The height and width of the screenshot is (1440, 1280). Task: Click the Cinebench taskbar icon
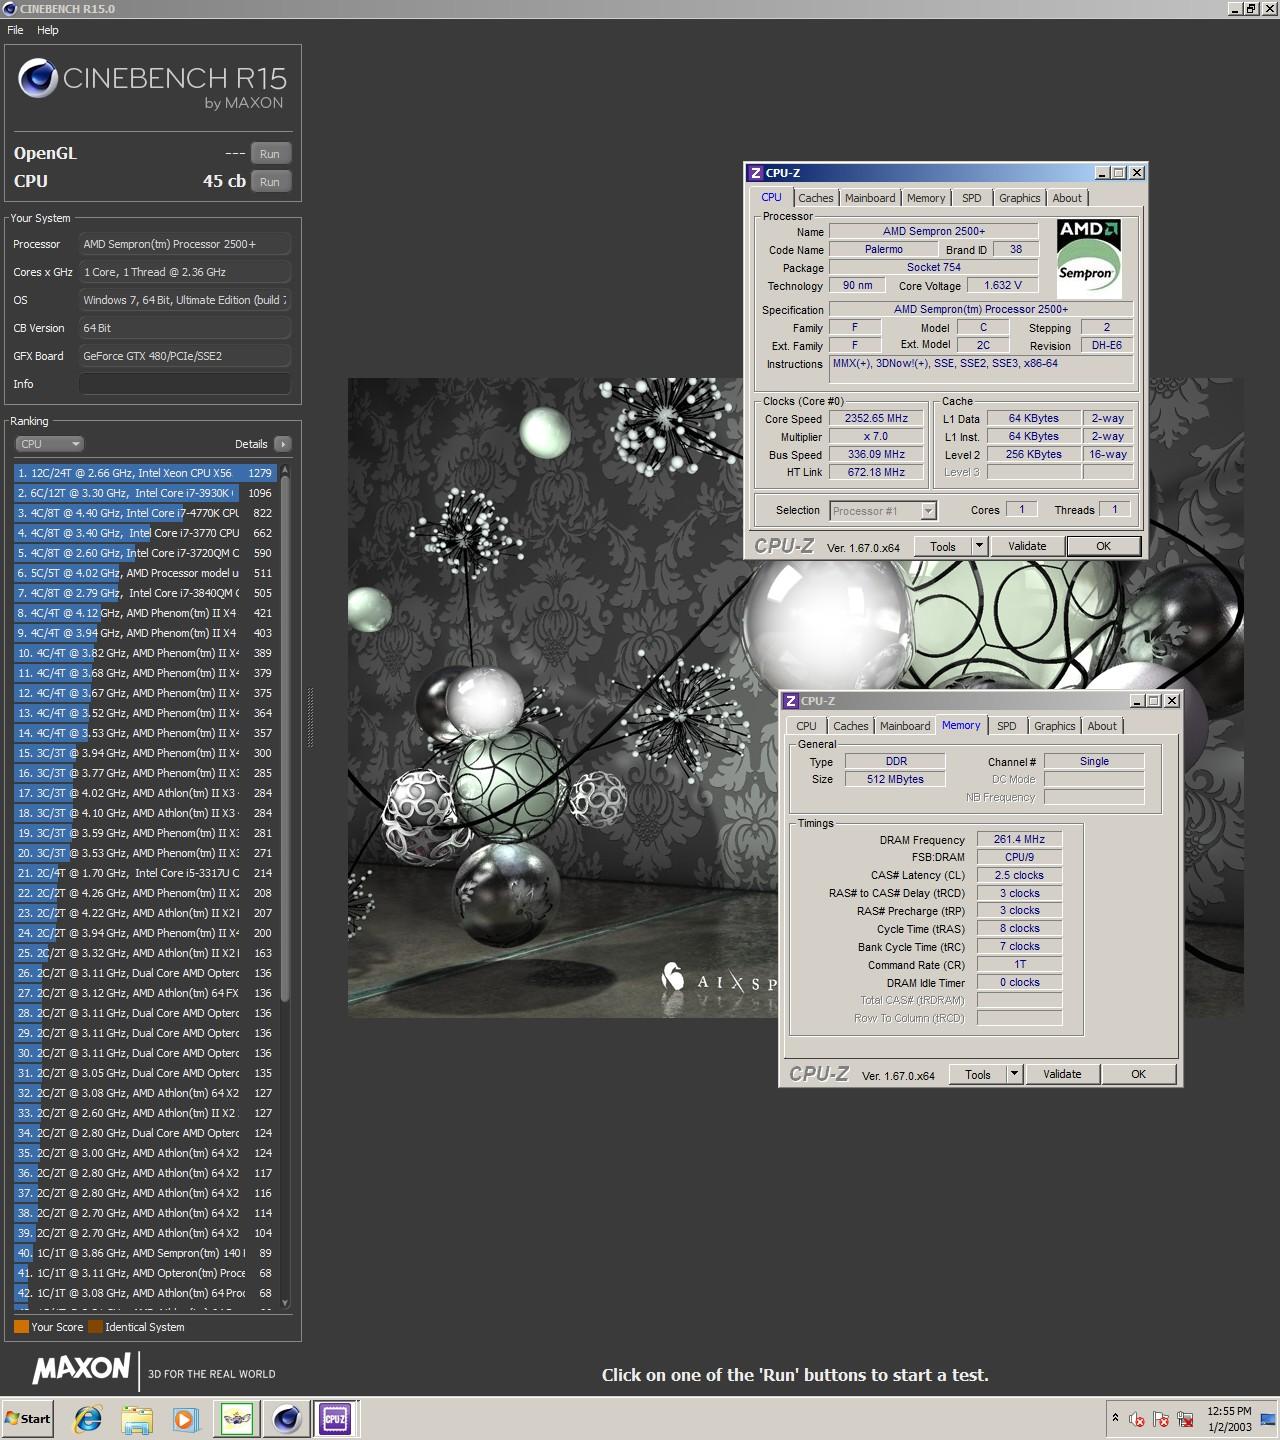tap(286, 1418)
